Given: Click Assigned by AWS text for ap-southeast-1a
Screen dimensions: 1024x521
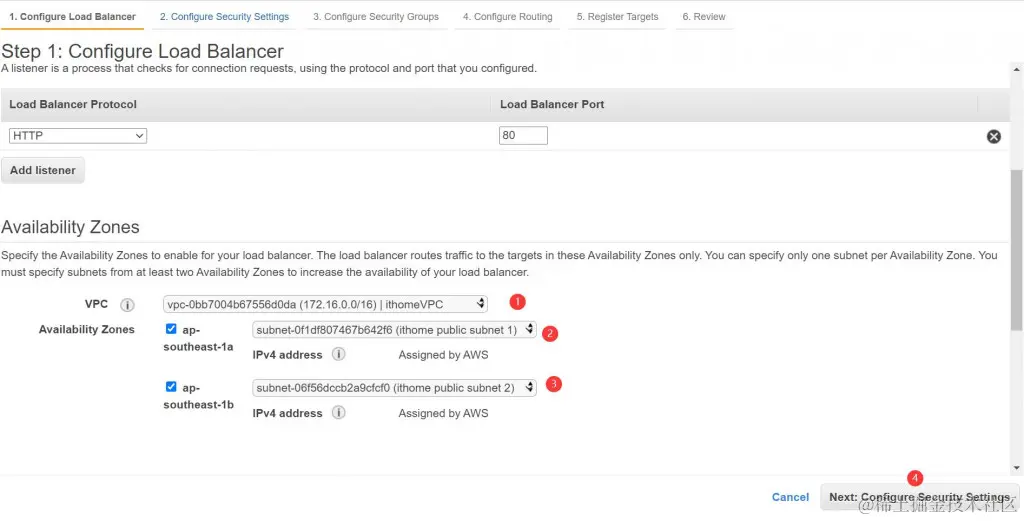Looking at the screenshot, I should pyautogui.click(x=443, y=355).
